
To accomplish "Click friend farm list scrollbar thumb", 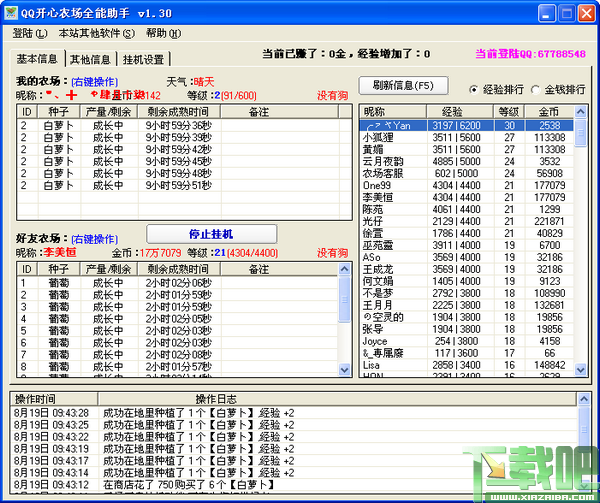I will (x=344, y=299).
